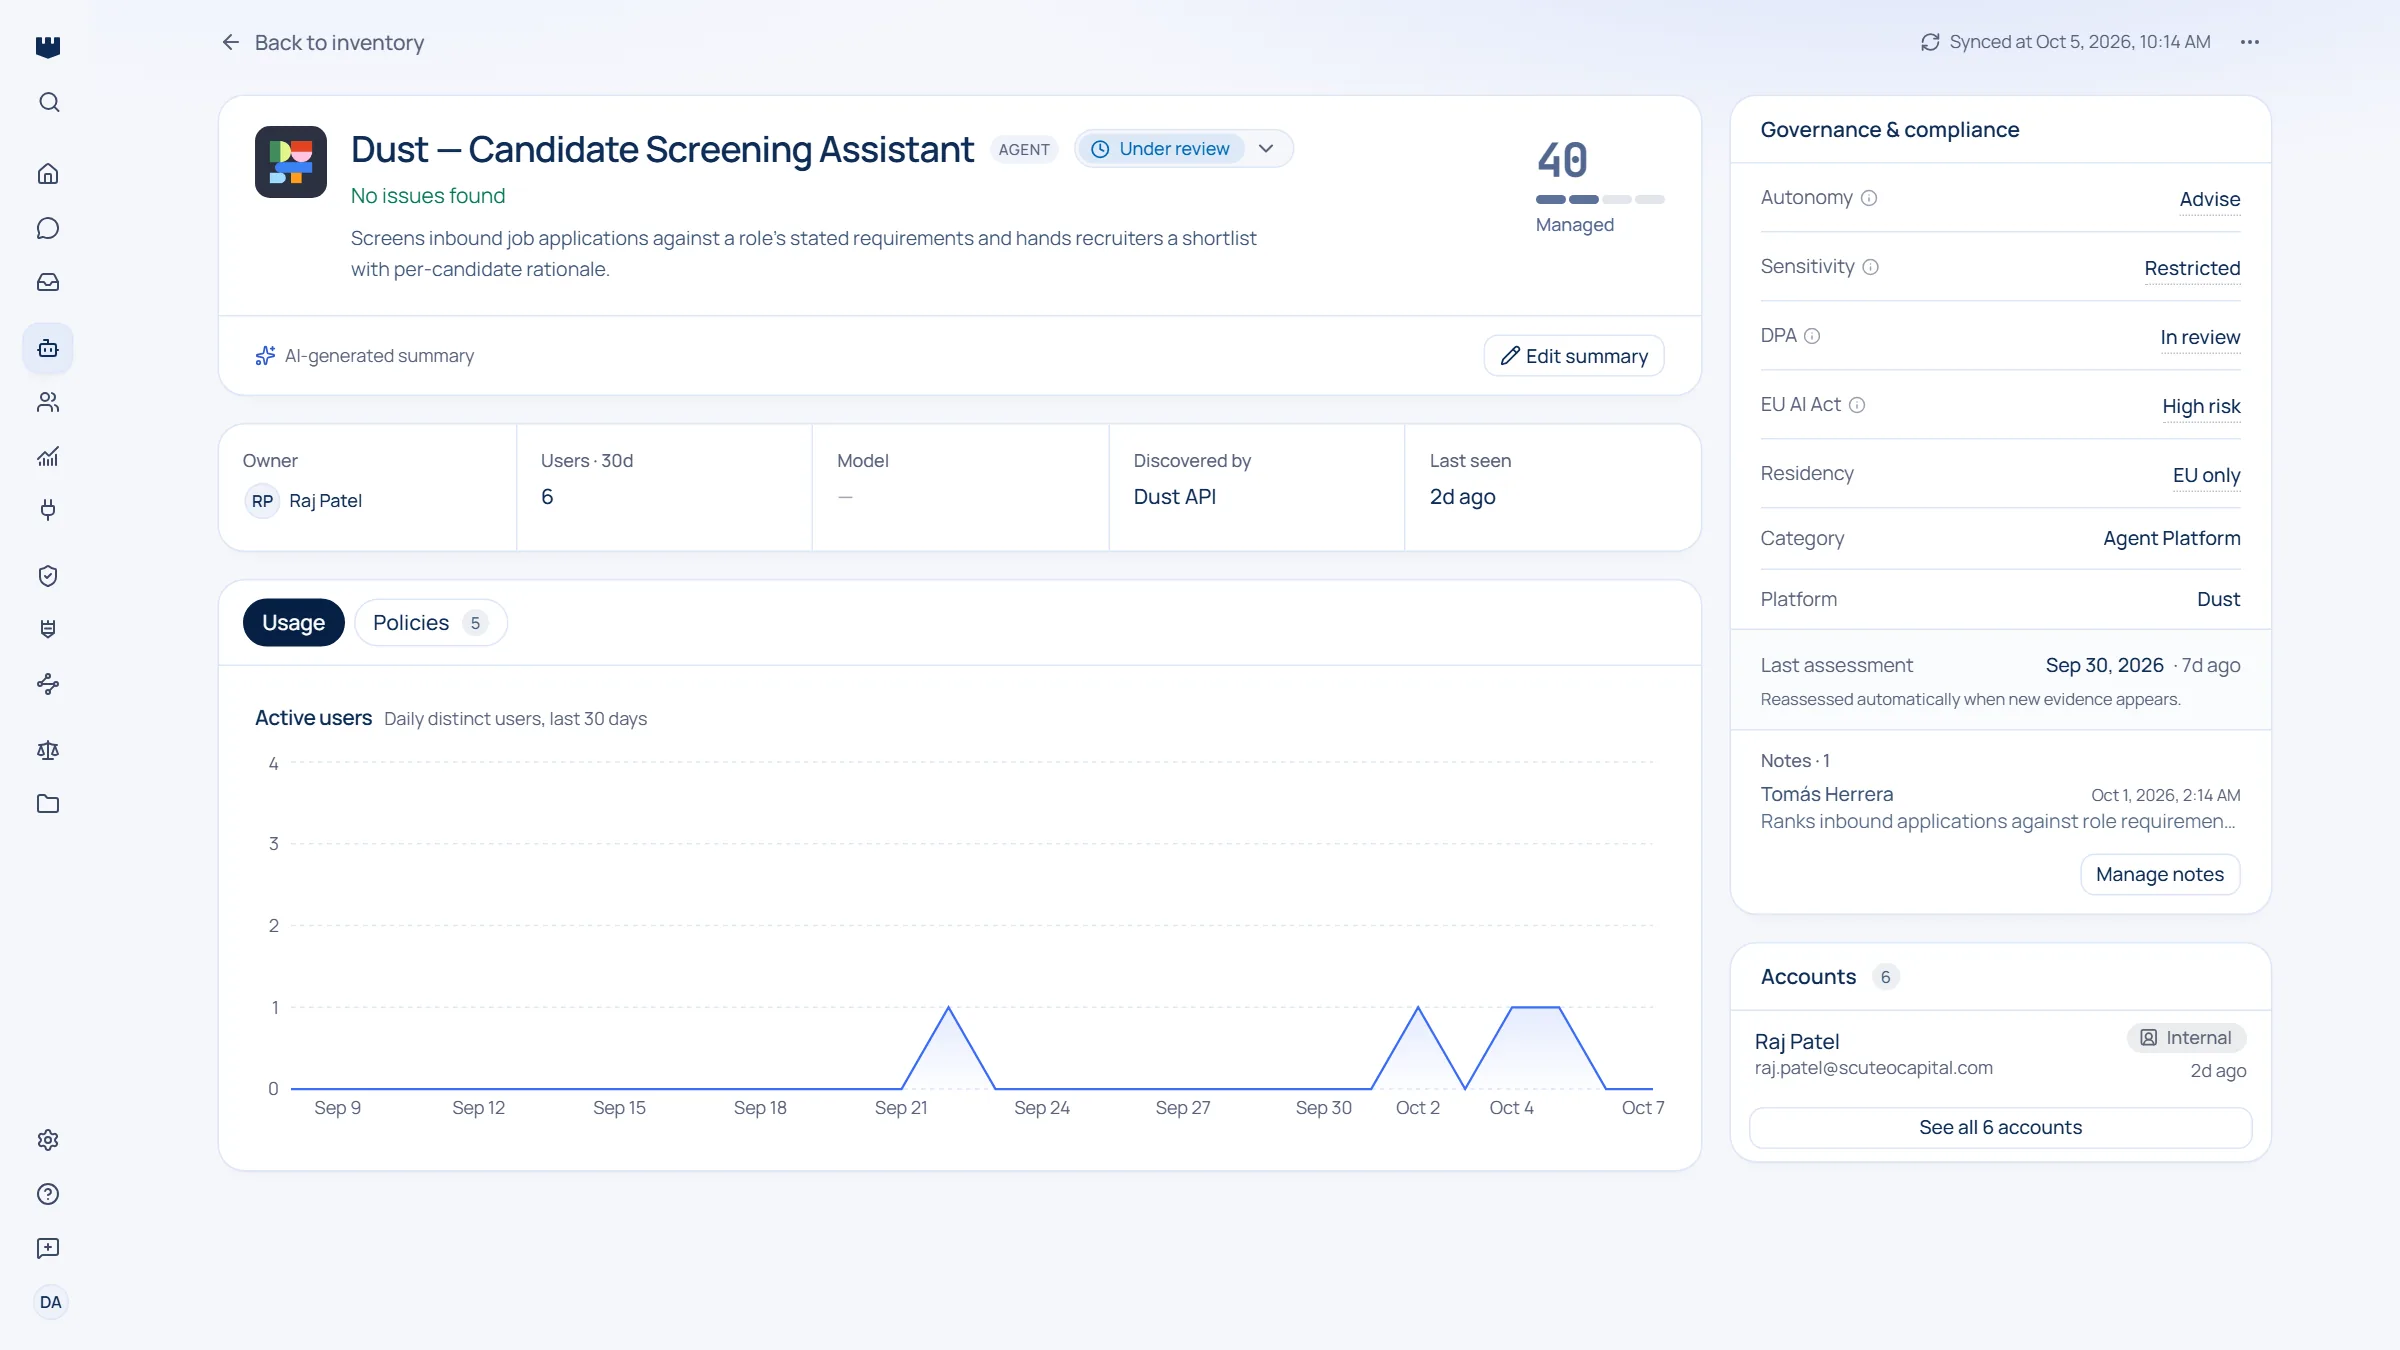Image resolution: width=2400 pixels, height=1350 pixels.
Task: Open the raj.patel@scuteocapital.com account row
Action: tap(2000, 1054)
